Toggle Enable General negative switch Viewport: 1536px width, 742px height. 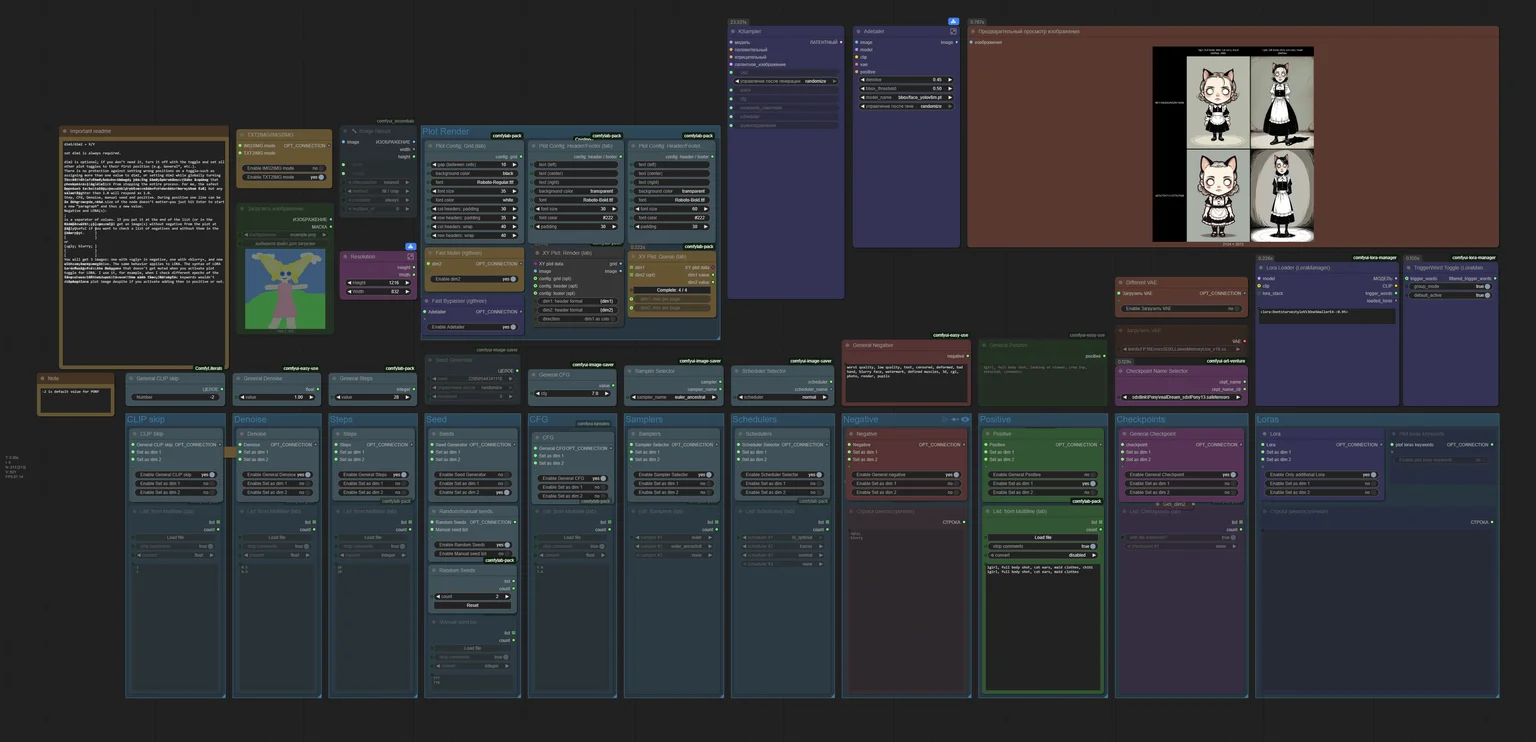957,475
